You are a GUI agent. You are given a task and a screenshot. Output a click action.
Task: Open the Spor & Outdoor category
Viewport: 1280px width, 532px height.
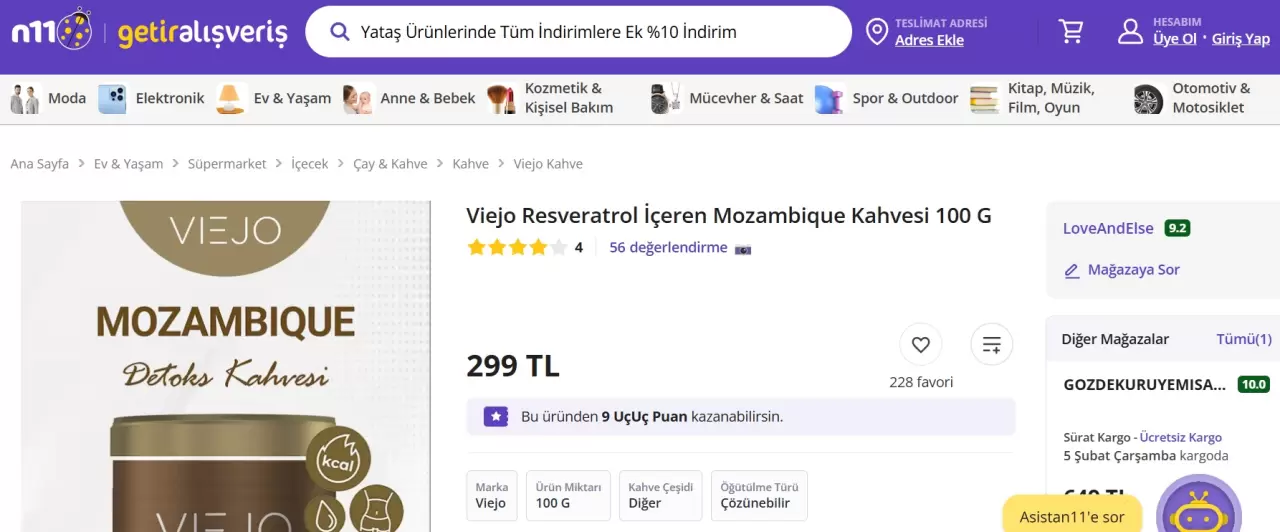click(x=886, y=98)
